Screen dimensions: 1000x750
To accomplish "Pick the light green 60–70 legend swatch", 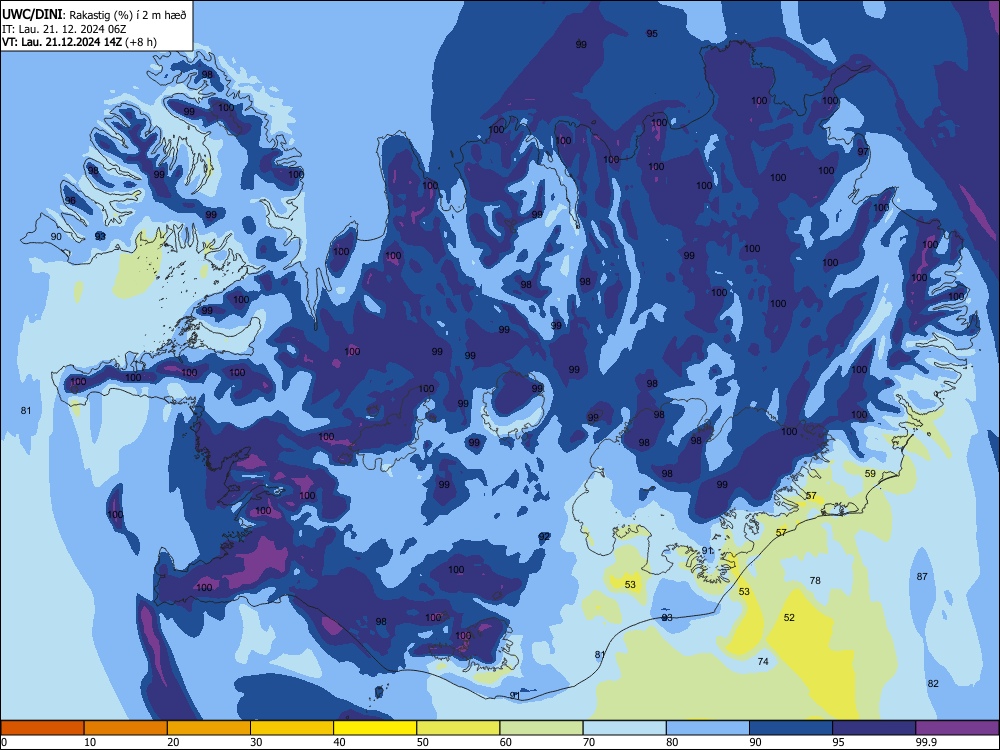I will pyautogui.click(x=541, y=728).
